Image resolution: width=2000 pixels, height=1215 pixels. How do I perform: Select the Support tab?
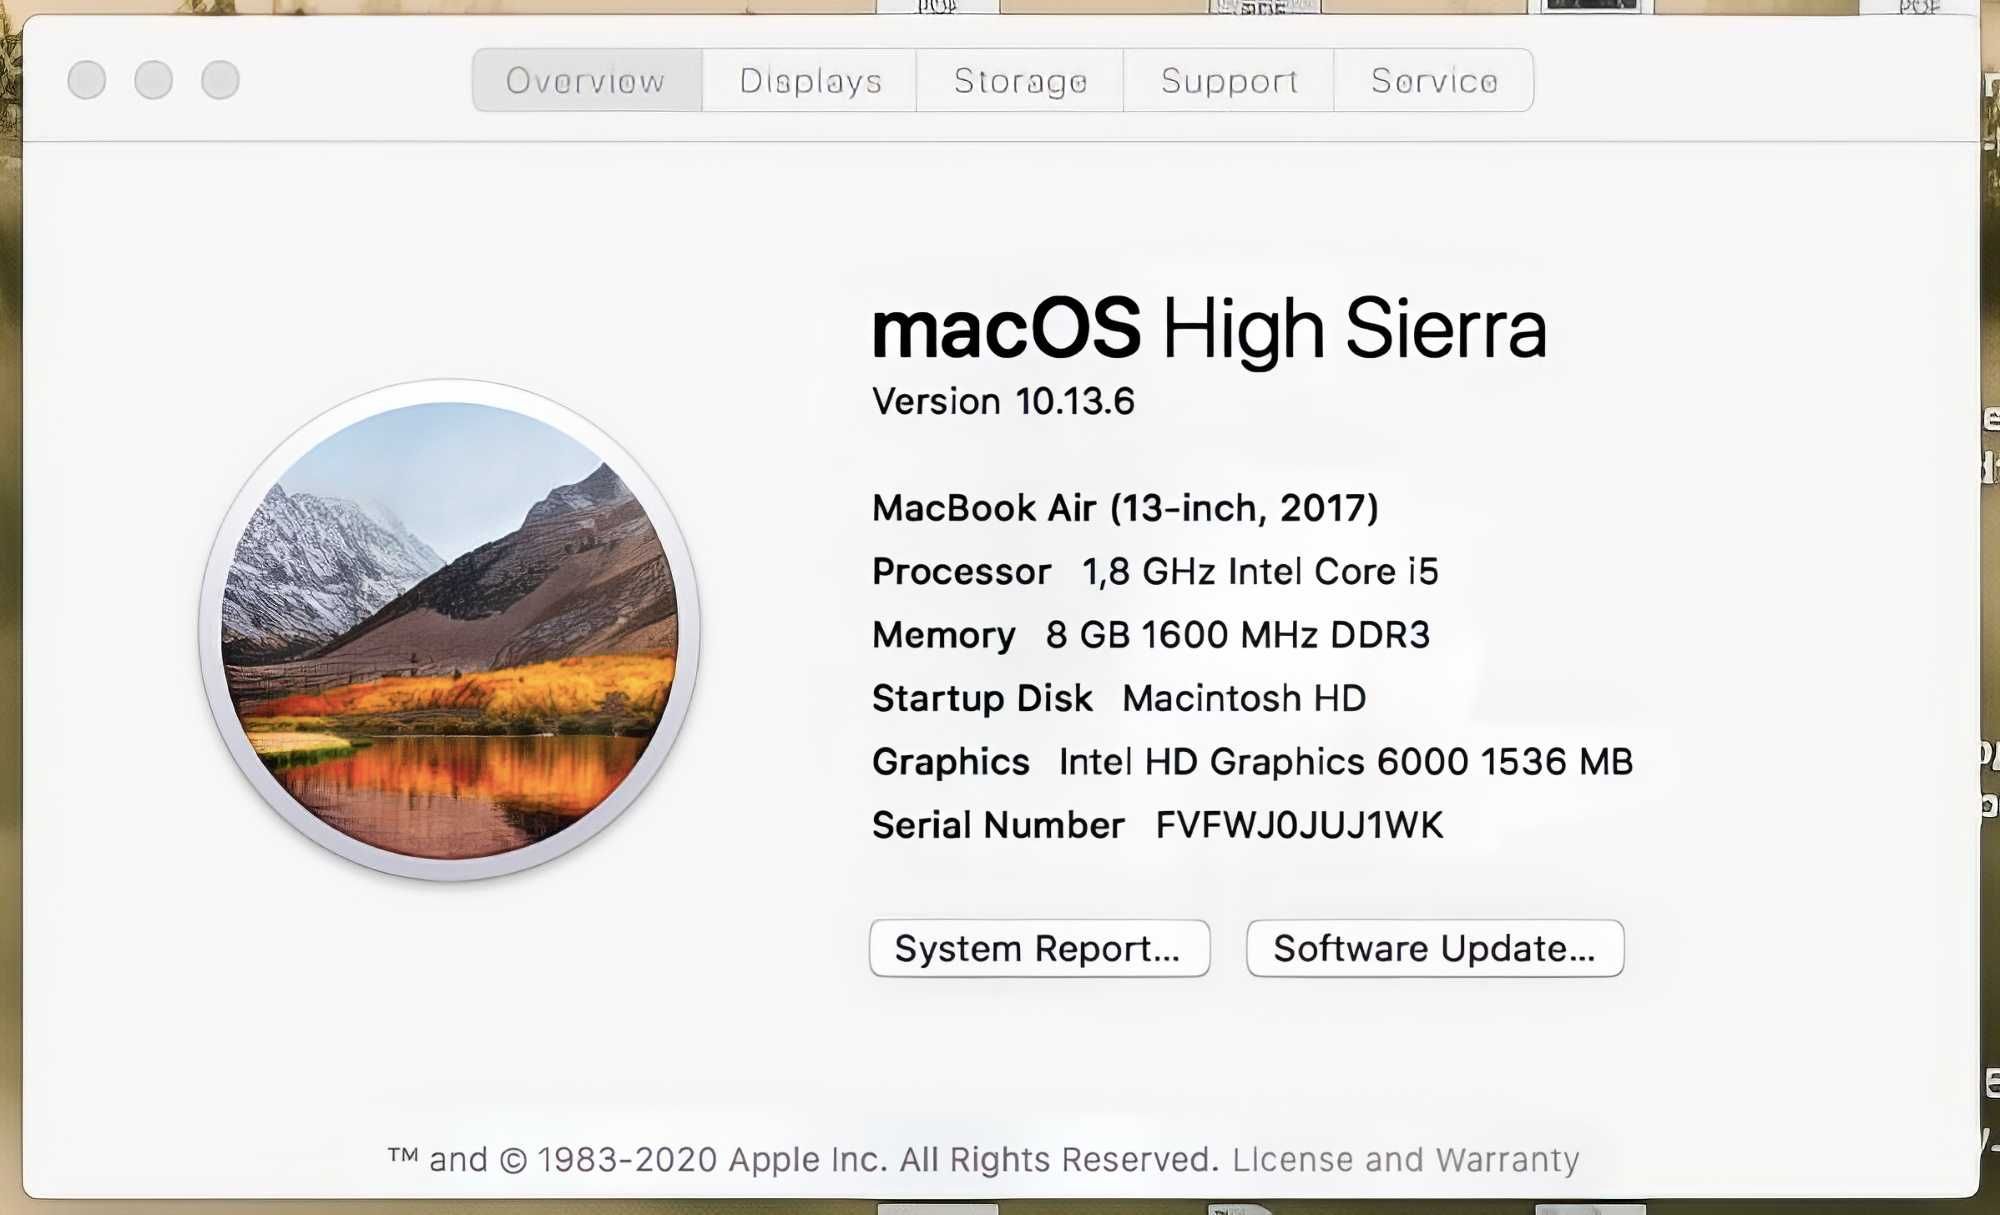1229,80
